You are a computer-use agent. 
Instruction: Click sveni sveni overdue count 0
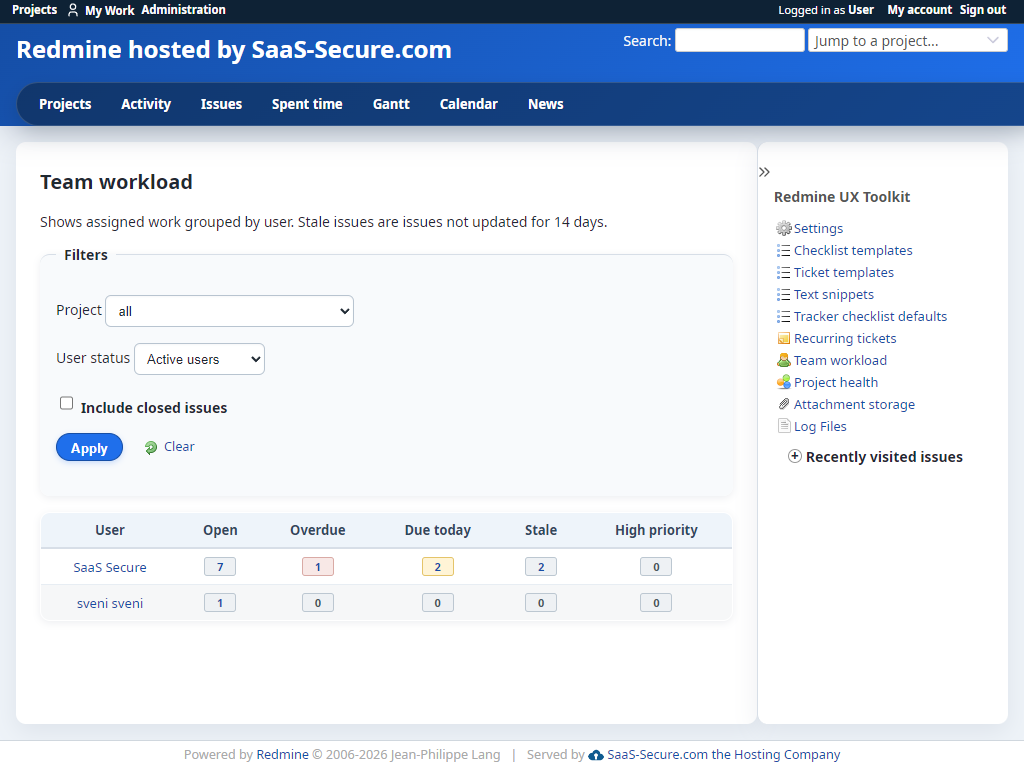[318, 603]
